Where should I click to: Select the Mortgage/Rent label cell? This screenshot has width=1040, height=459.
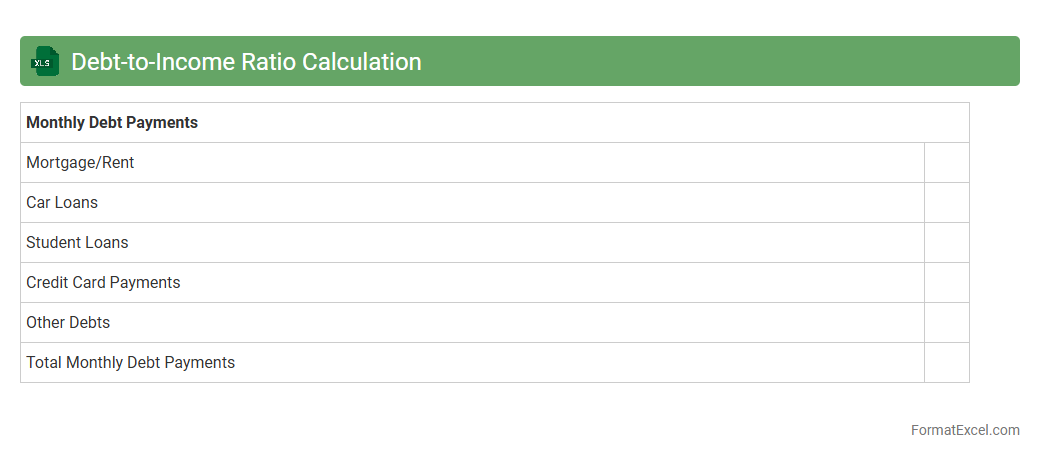[80, 163]
